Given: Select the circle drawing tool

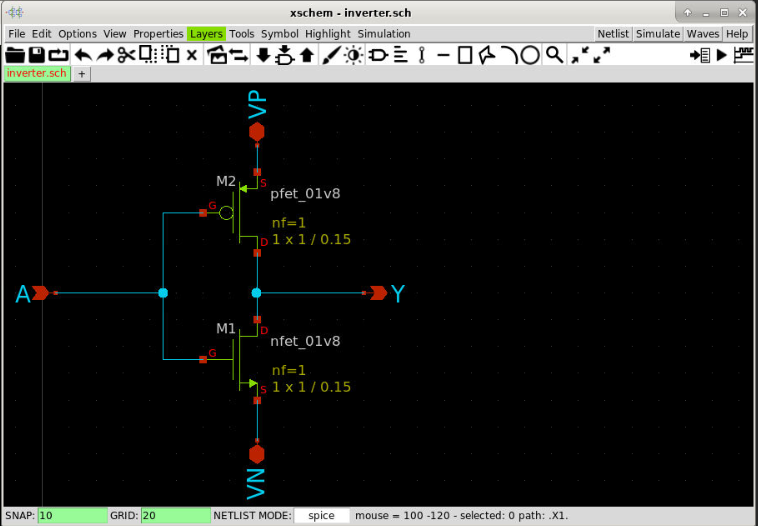Looking at the screenshot, I should point(530,55).
